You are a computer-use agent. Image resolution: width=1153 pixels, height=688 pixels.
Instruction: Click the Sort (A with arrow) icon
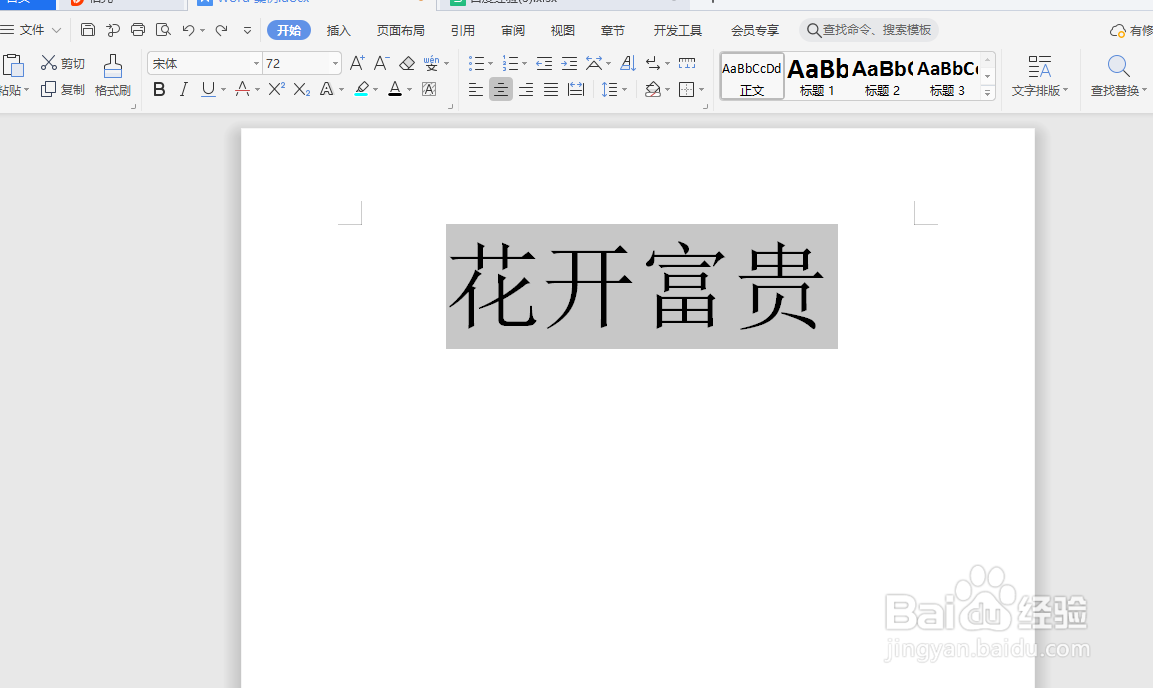click(x=627, y=63)
